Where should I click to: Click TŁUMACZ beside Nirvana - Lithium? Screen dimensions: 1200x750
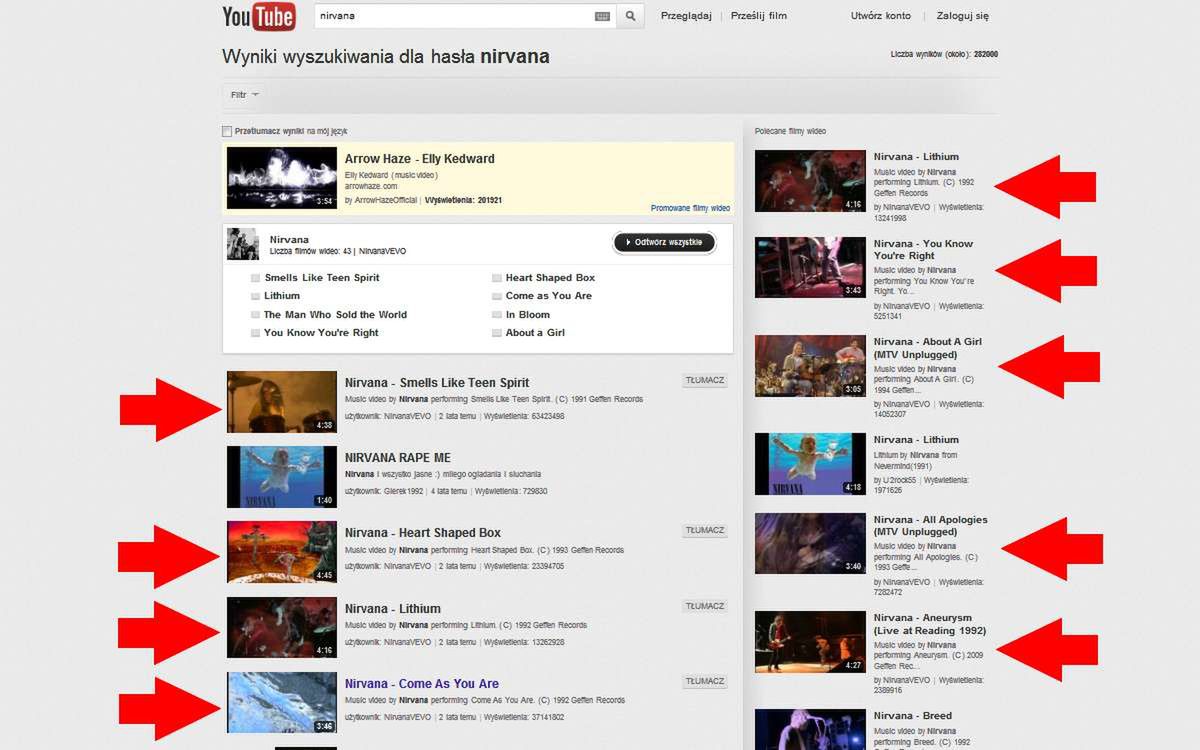click(705, 606)
